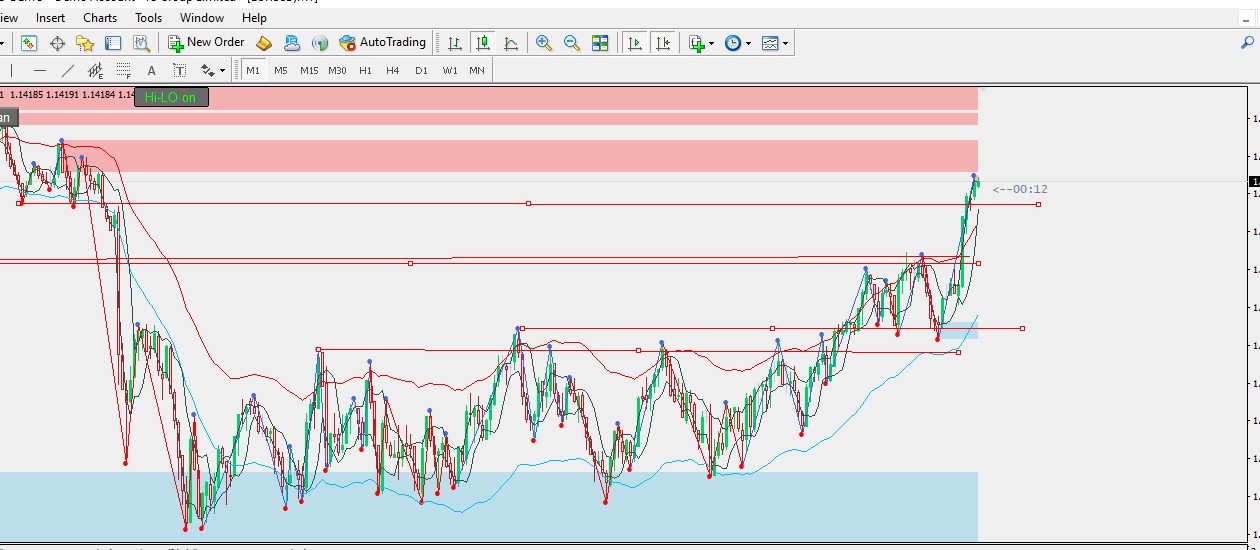
Task: Select the D1 timeframe
Action: [x=421, y=70]
